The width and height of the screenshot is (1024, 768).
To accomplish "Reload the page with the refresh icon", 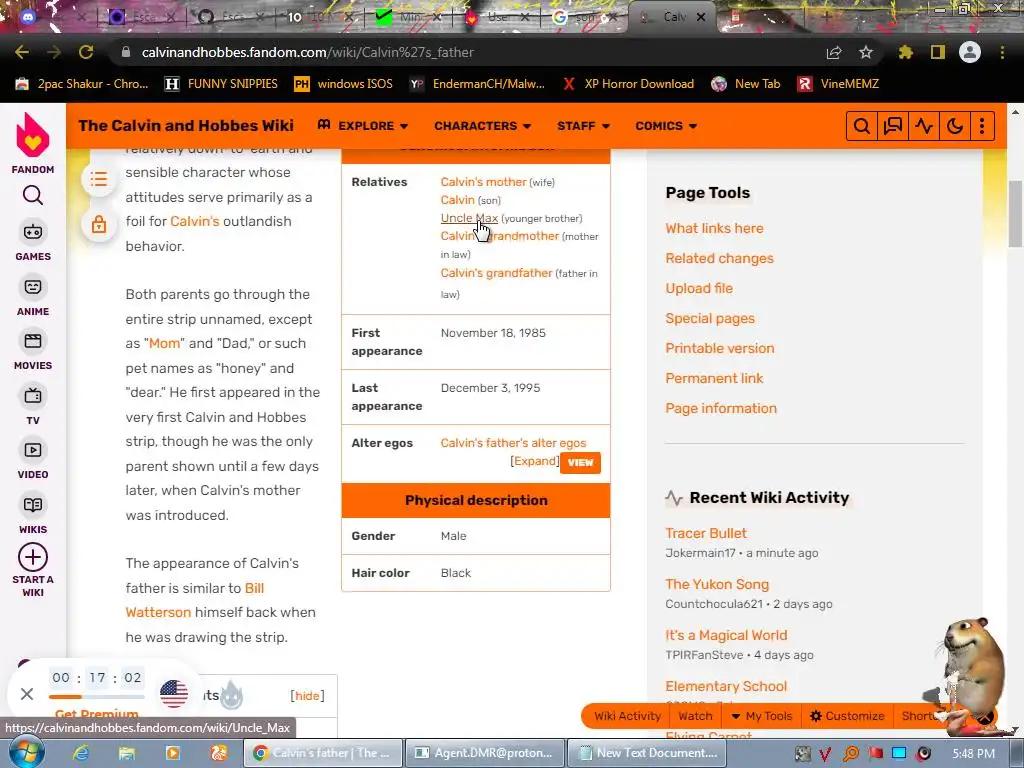I will point(86,52).
